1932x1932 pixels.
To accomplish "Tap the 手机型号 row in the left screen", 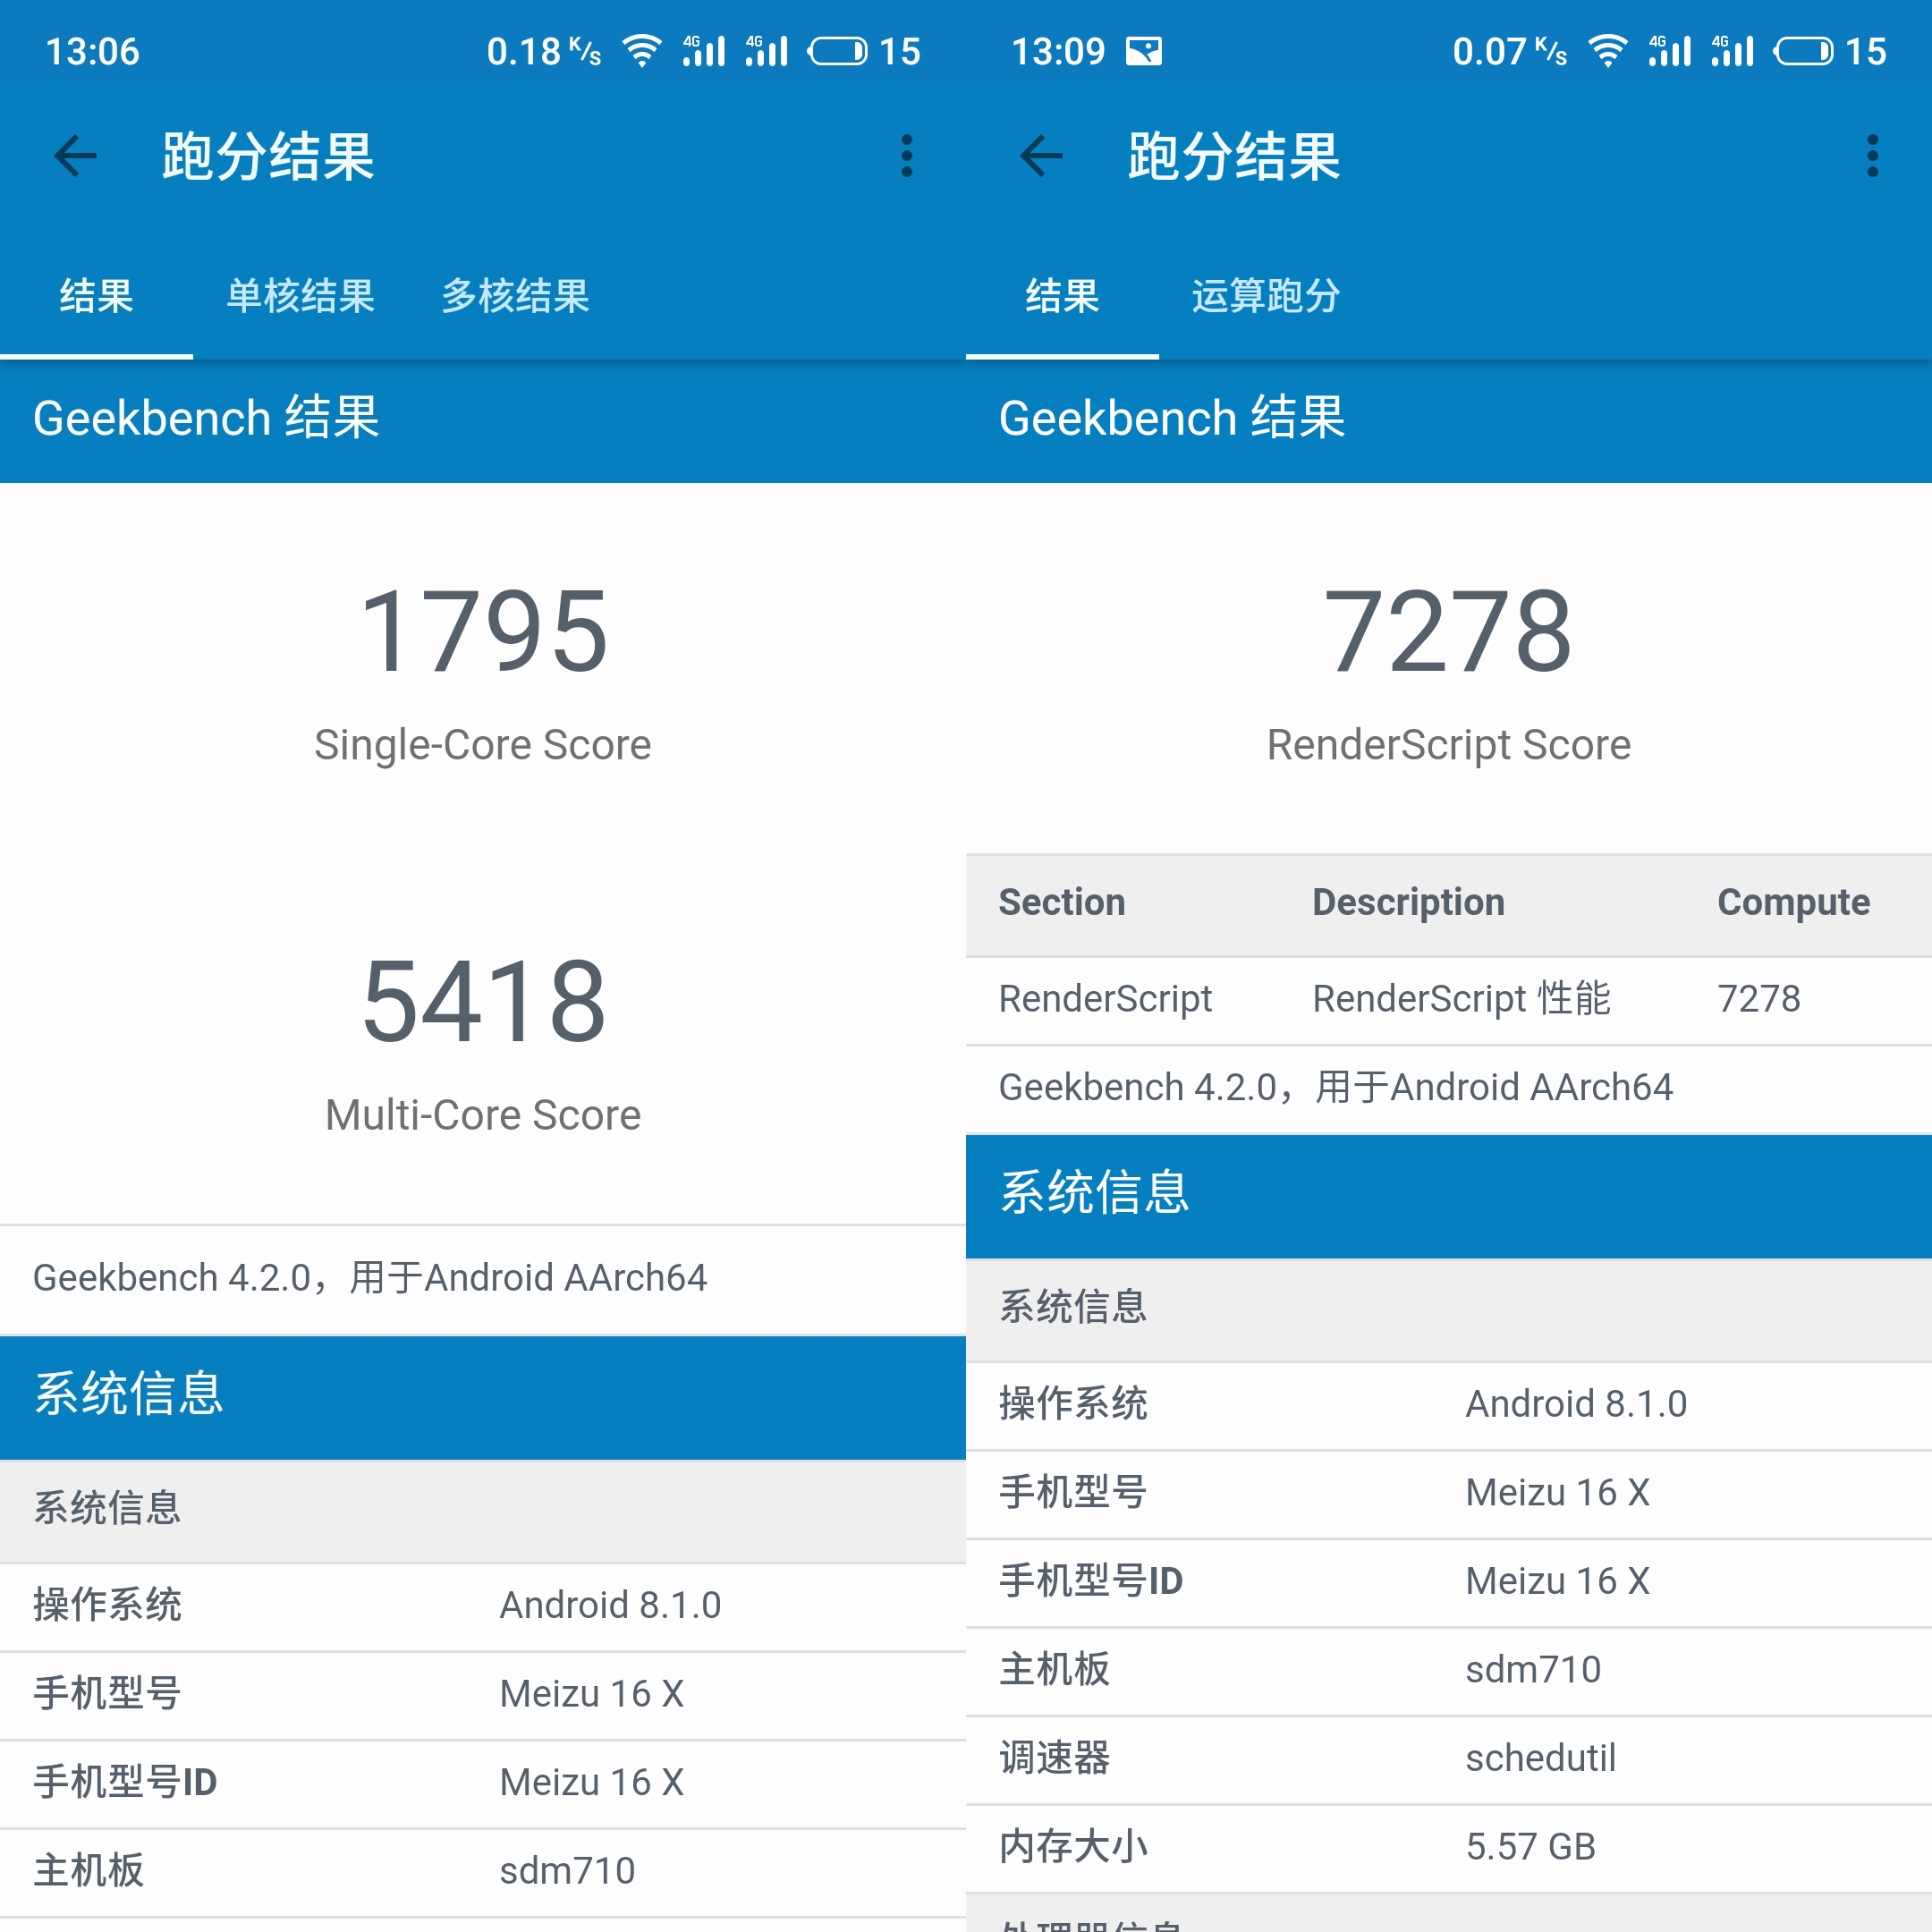I will click(483, 1694).
